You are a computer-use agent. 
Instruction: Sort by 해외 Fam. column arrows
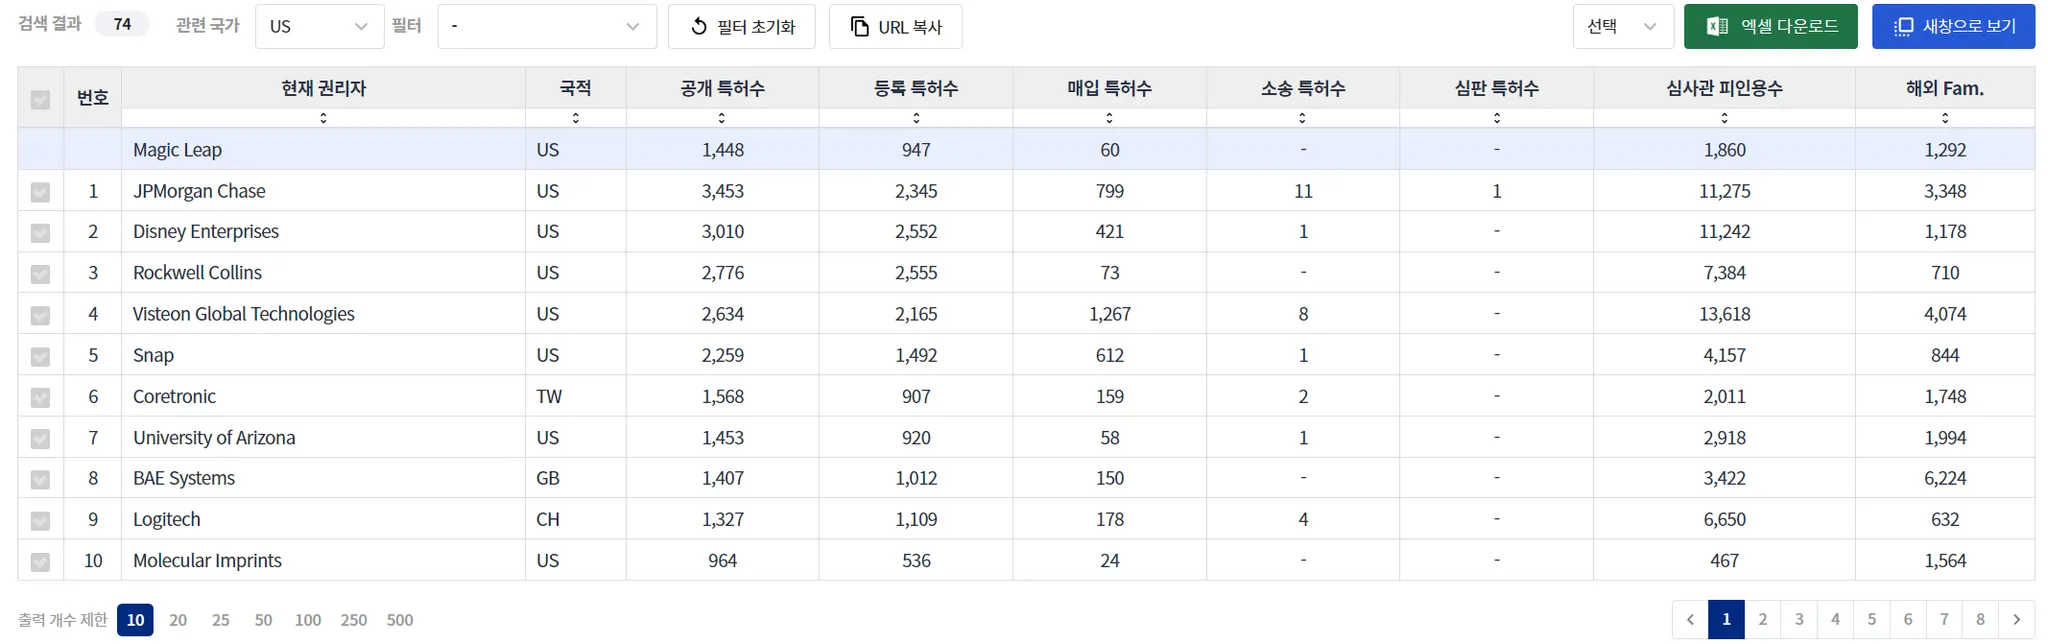(1945, 118)
